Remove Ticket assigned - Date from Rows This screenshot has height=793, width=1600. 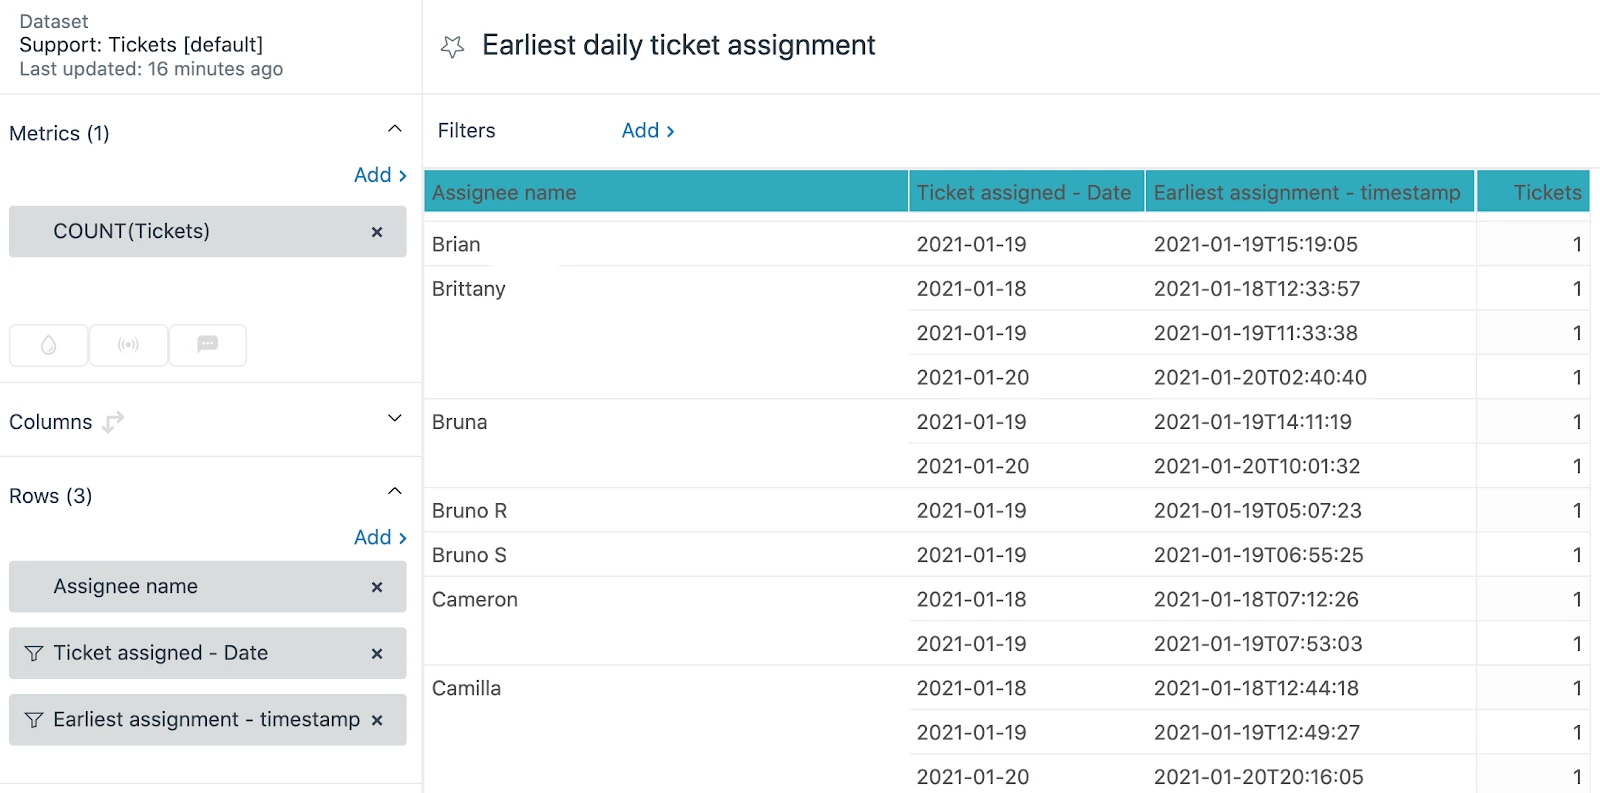(x=377, y=654)
